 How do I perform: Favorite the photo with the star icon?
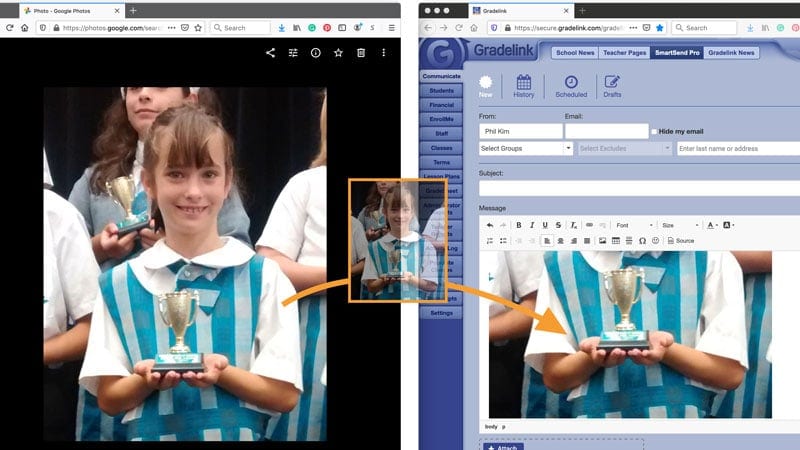point(338,53)
